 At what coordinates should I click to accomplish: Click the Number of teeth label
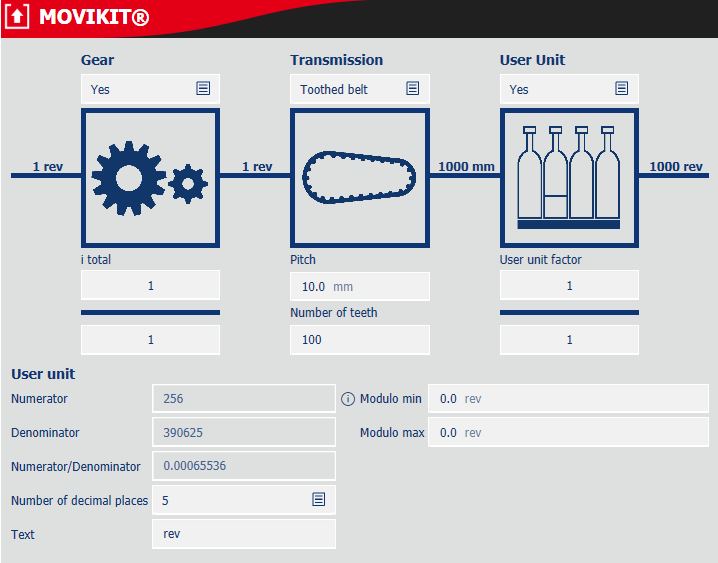pyautogui.click(x=334, y=313)
